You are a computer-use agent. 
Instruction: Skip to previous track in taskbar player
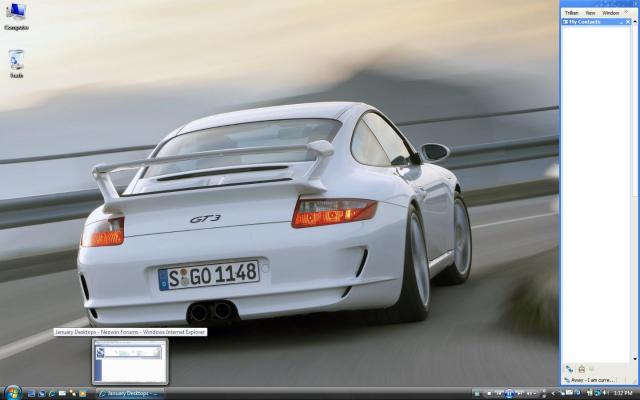tap(499, 393)
